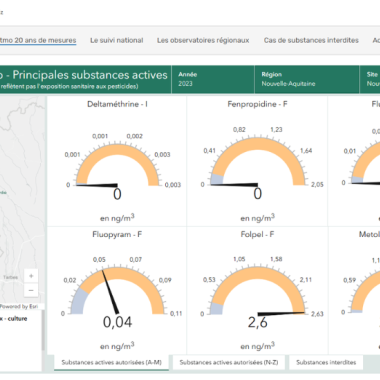Select 'Substances actives autorisées (A-M)' tab

(x=111, y=362)
